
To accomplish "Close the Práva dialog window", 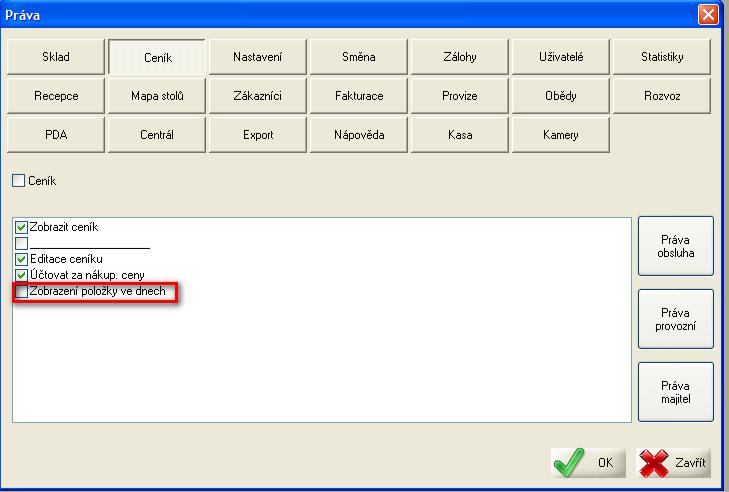I will (x=707, y=14).
